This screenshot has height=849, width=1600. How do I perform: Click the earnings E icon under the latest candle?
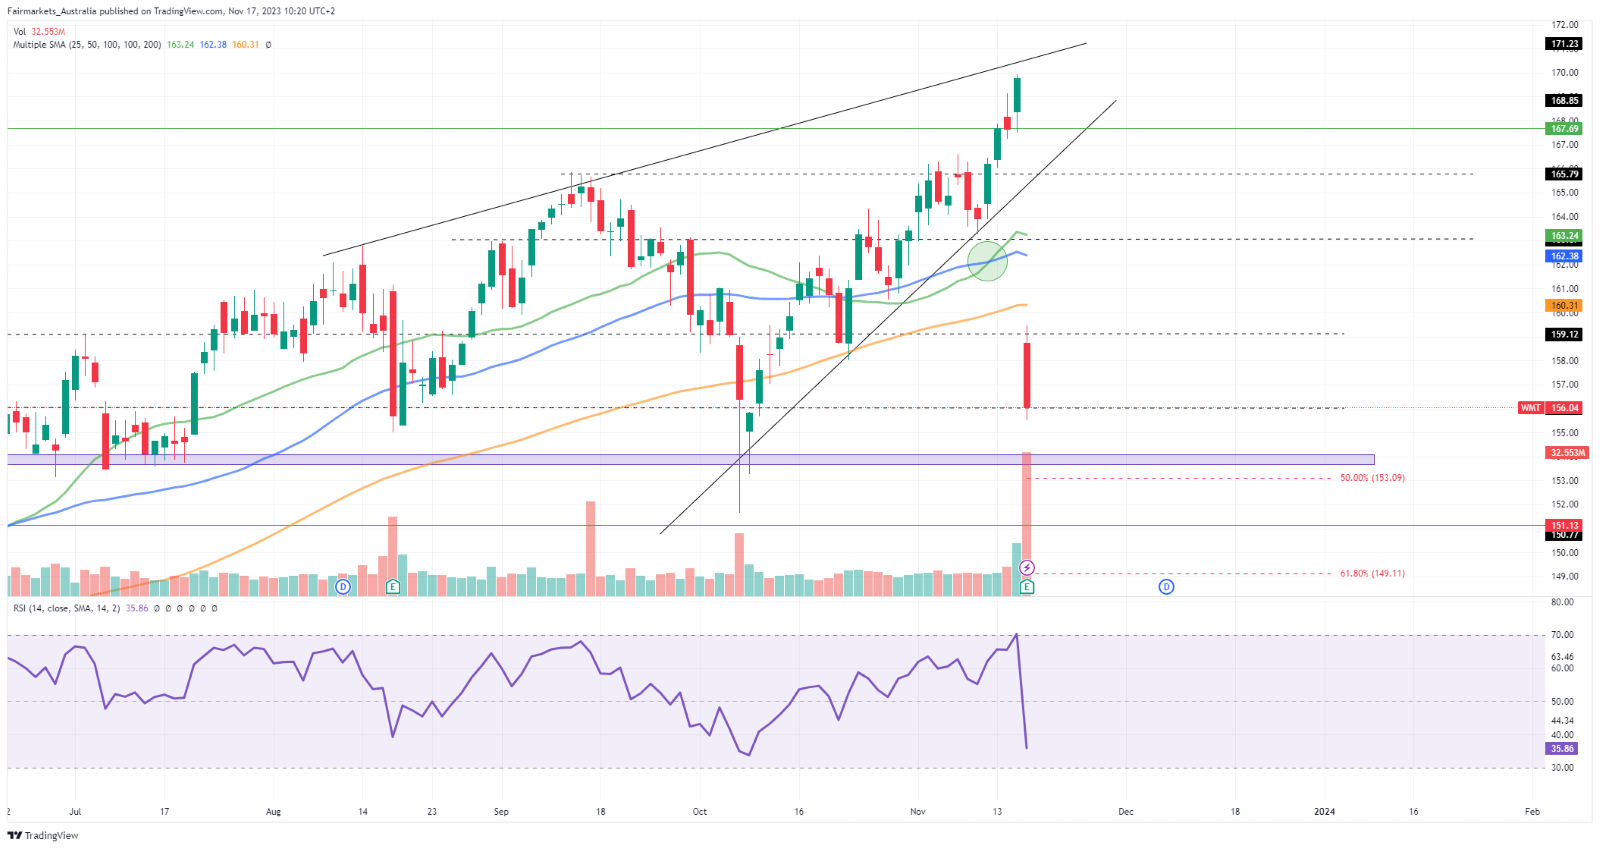click(x=1027, y=587)
